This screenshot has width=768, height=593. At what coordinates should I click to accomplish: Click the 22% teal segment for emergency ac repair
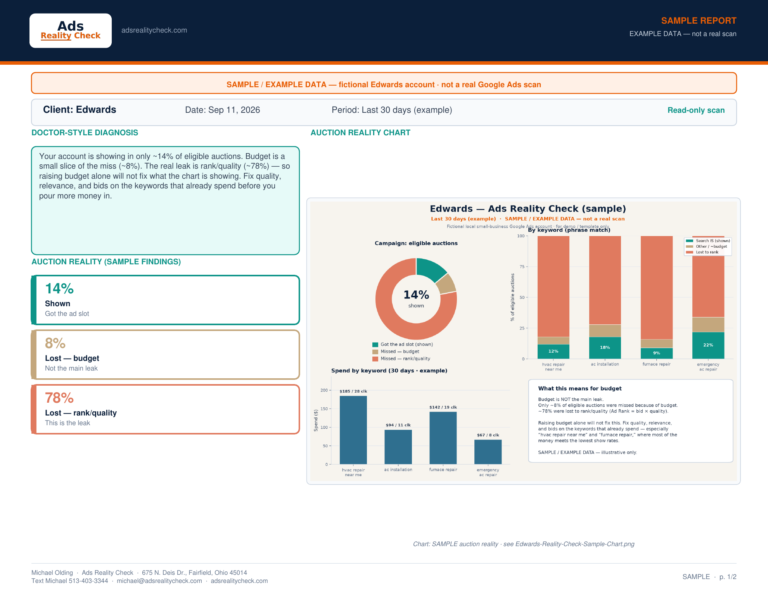click(708, 345)
